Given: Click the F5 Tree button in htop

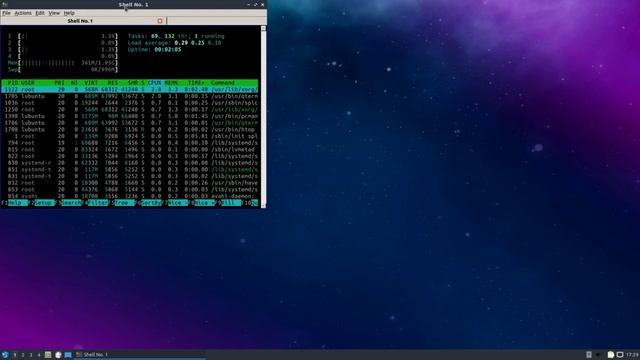Looking at the screenshot, I should [122, 203].
